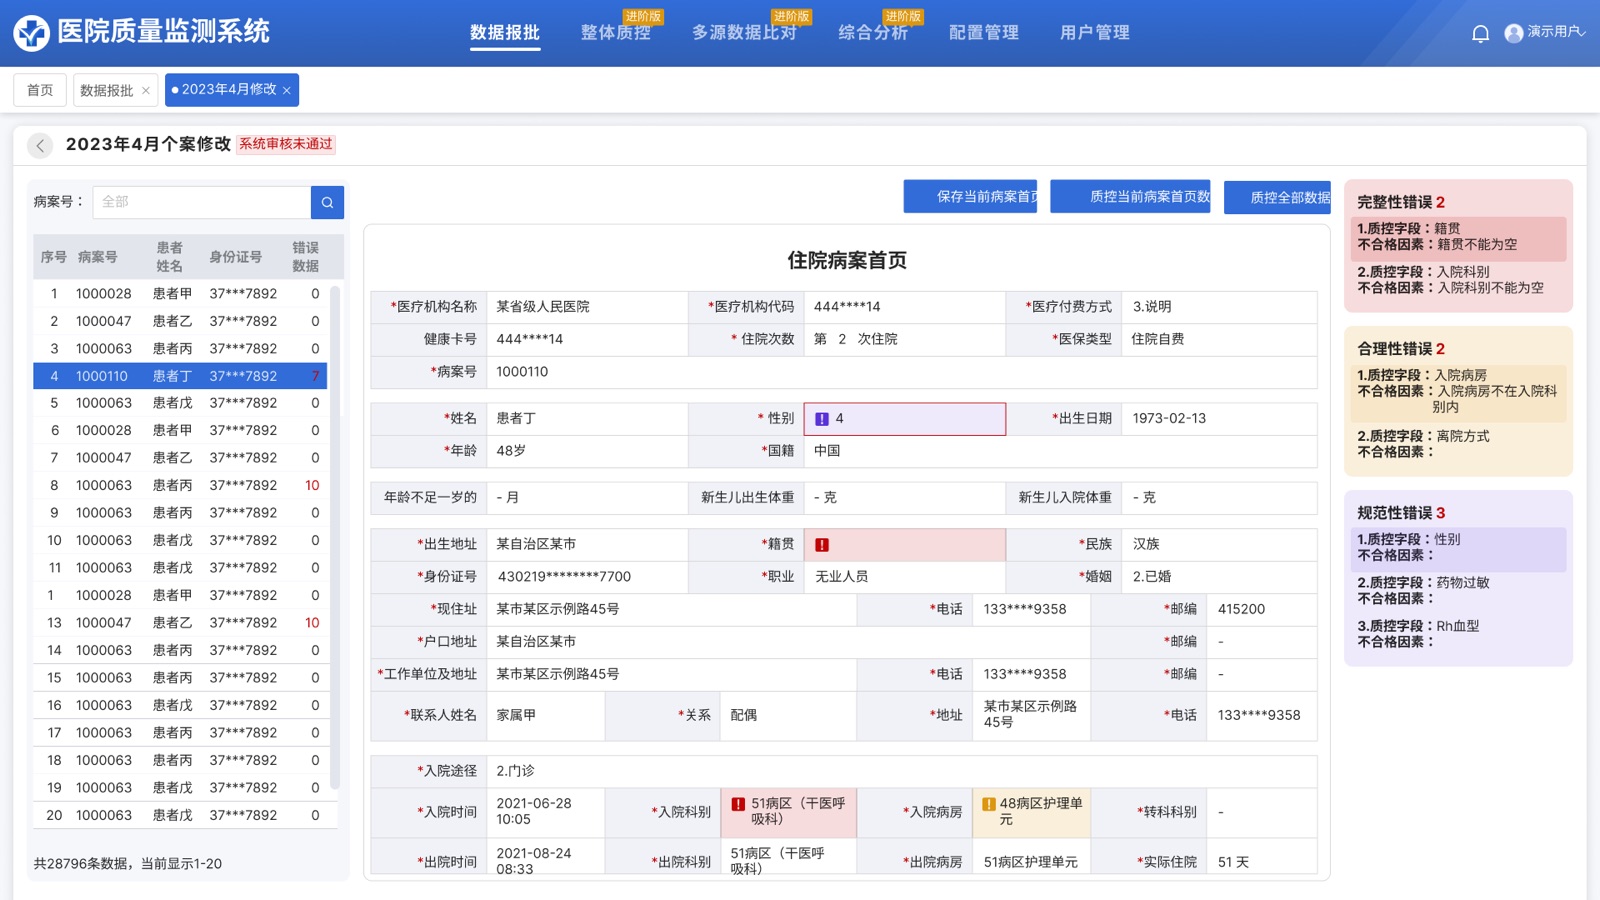1600x900 pixels.
Task: Click the 医保类型 value 住院自费
Action: [x=1158, y=339]
